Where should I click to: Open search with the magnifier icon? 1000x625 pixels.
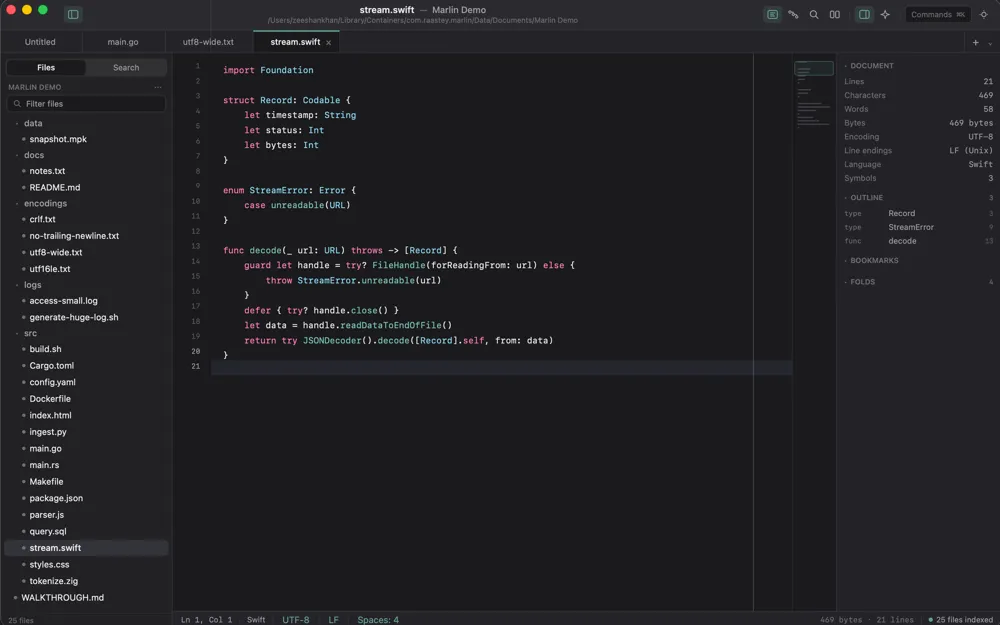[x=814, y=14]
